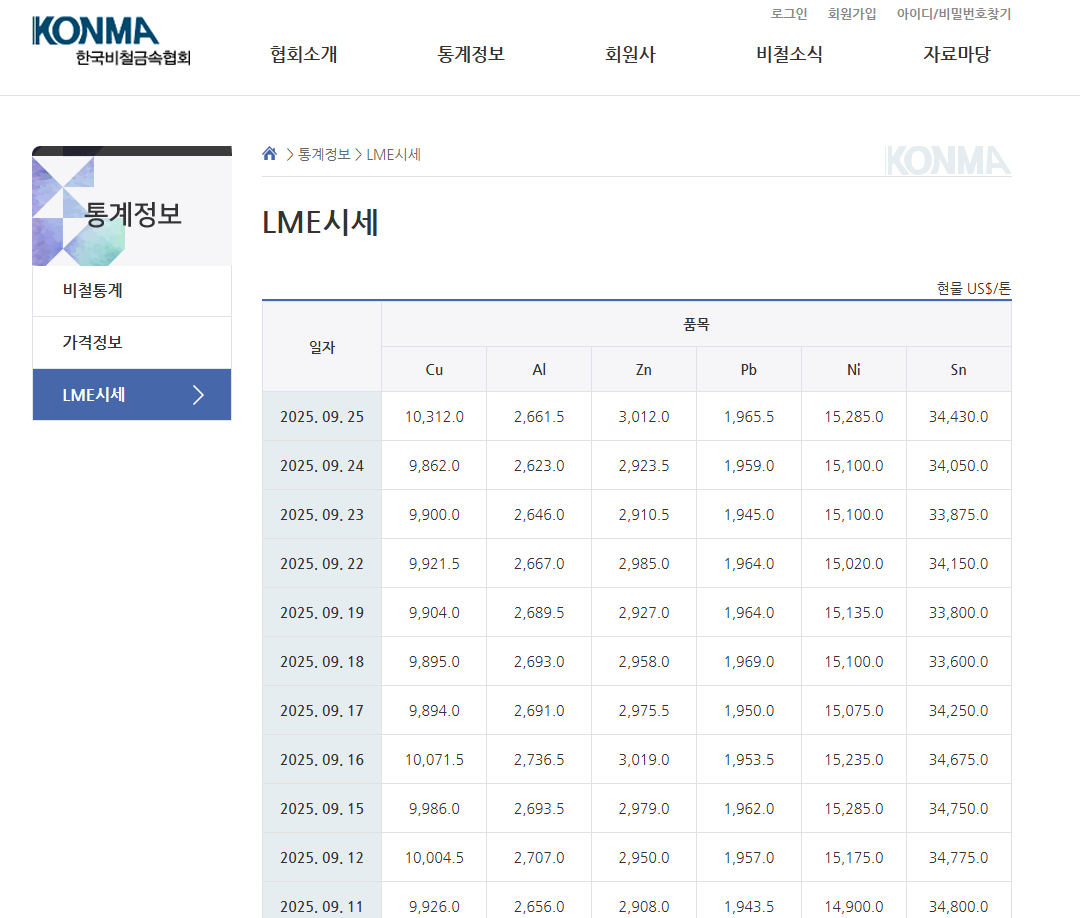Switch to the 회원사 menu item
Viewport: 1080px width, 918px height.
point(631,55)
